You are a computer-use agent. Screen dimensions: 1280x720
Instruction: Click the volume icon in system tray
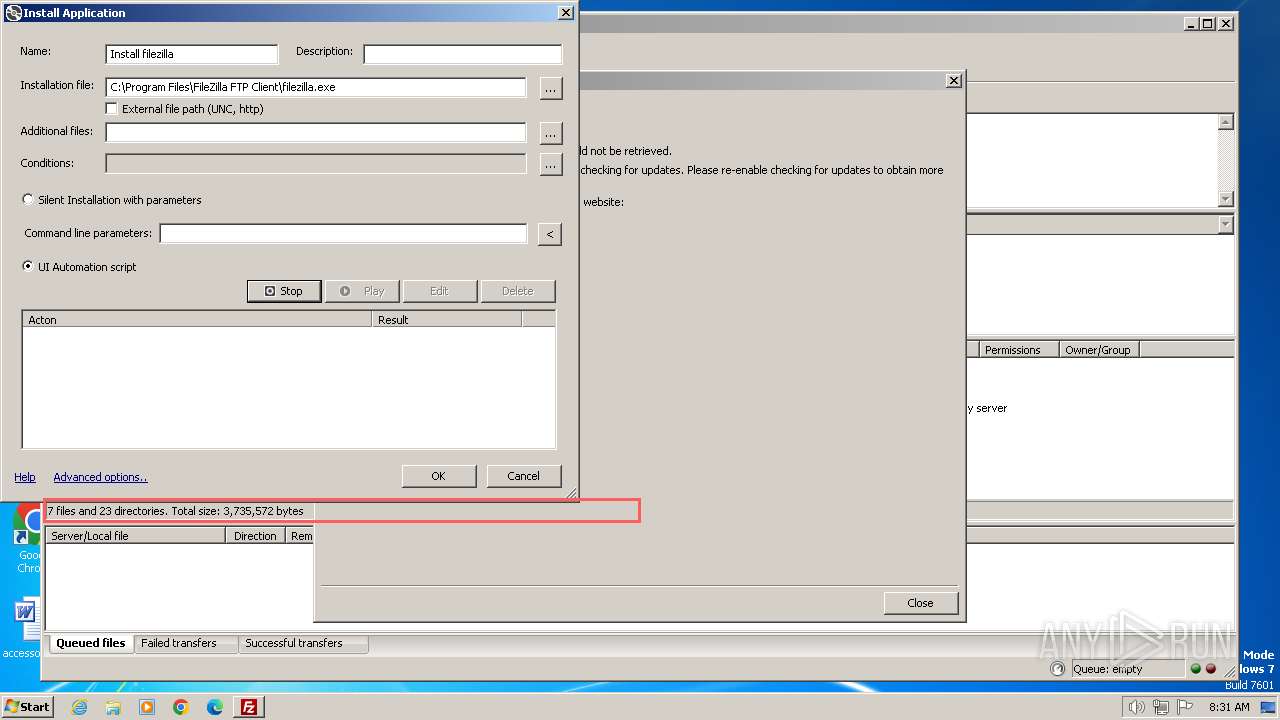coord(1136,707)
